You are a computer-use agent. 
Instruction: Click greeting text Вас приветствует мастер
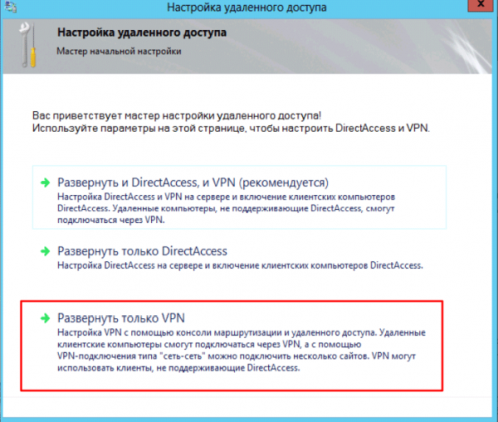point(177,116)
